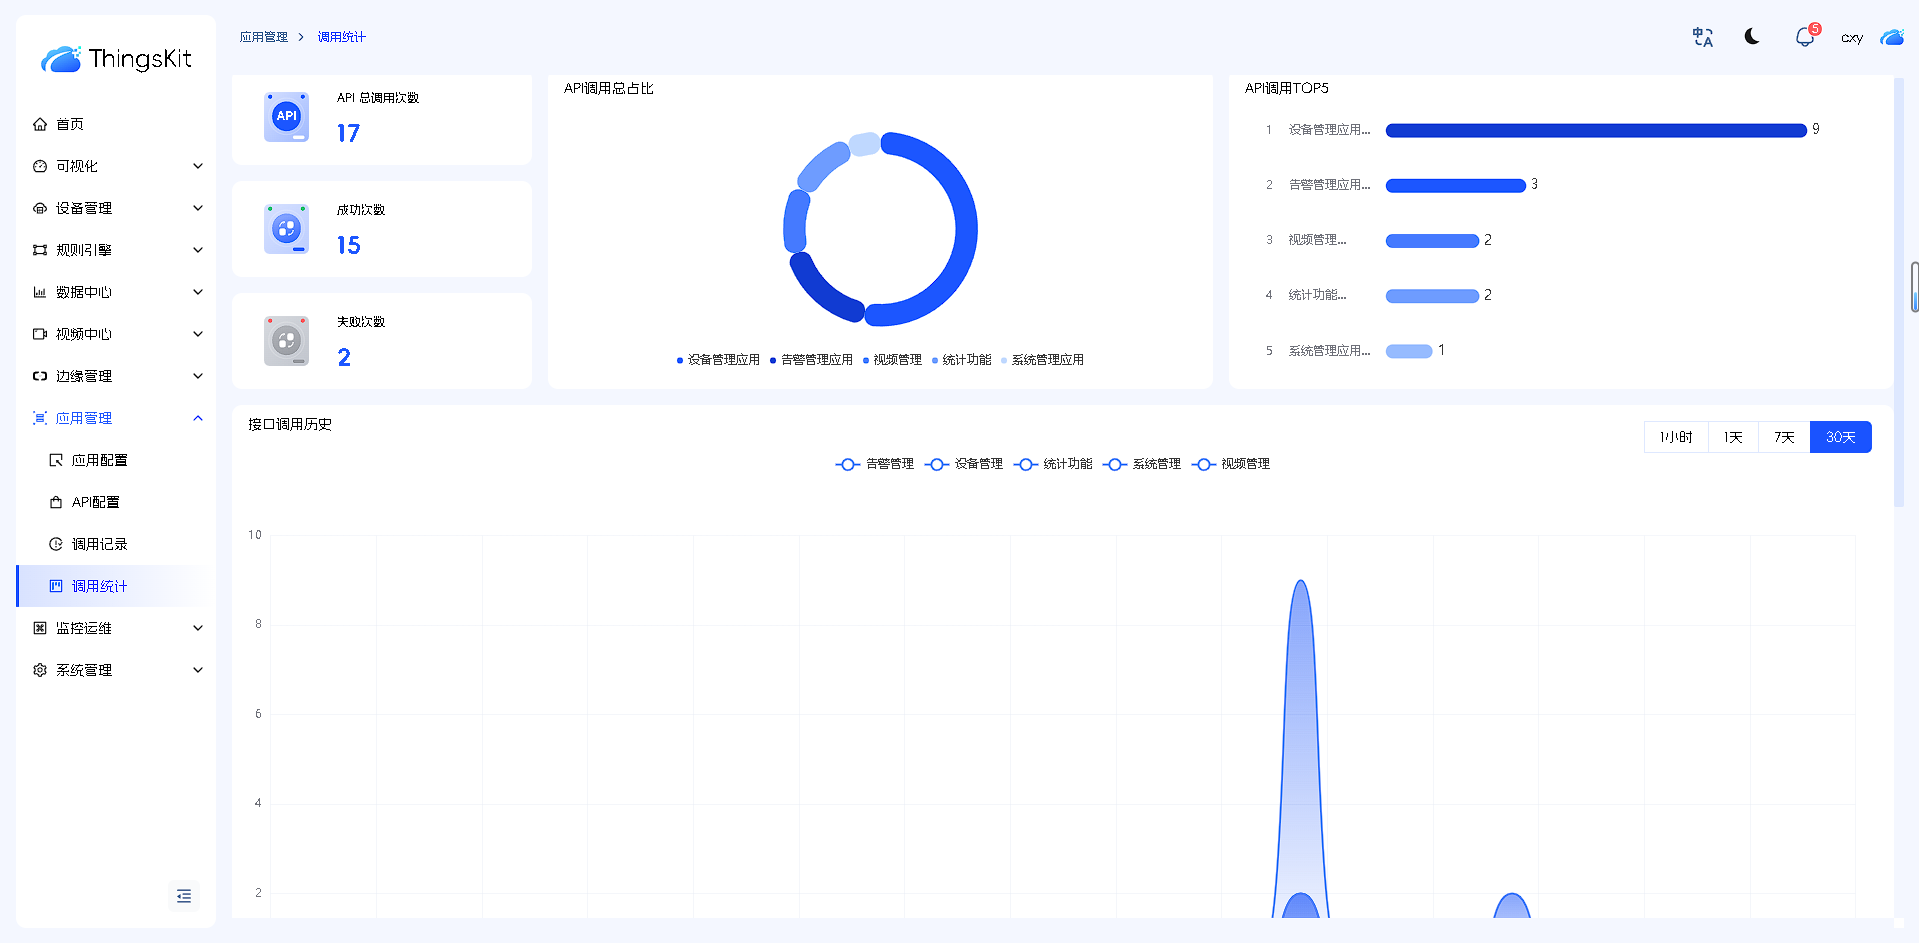Screen dimensions: 1919x943
Task: Click the ThingsKit logo
Action: click(x=116, y=59)
